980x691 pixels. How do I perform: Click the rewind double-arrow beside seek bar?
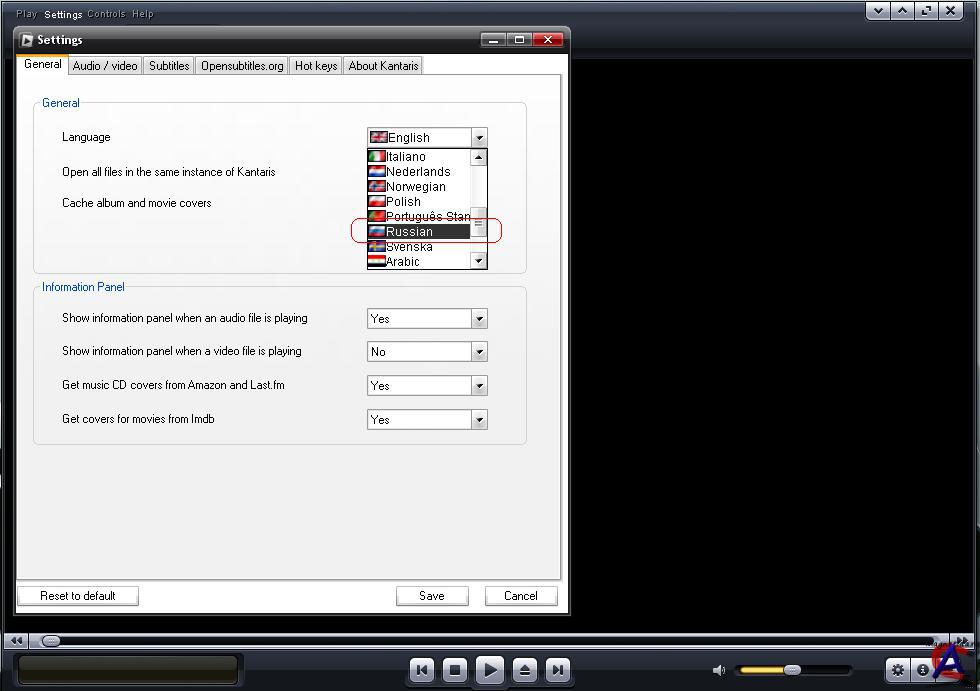[16, 640]
